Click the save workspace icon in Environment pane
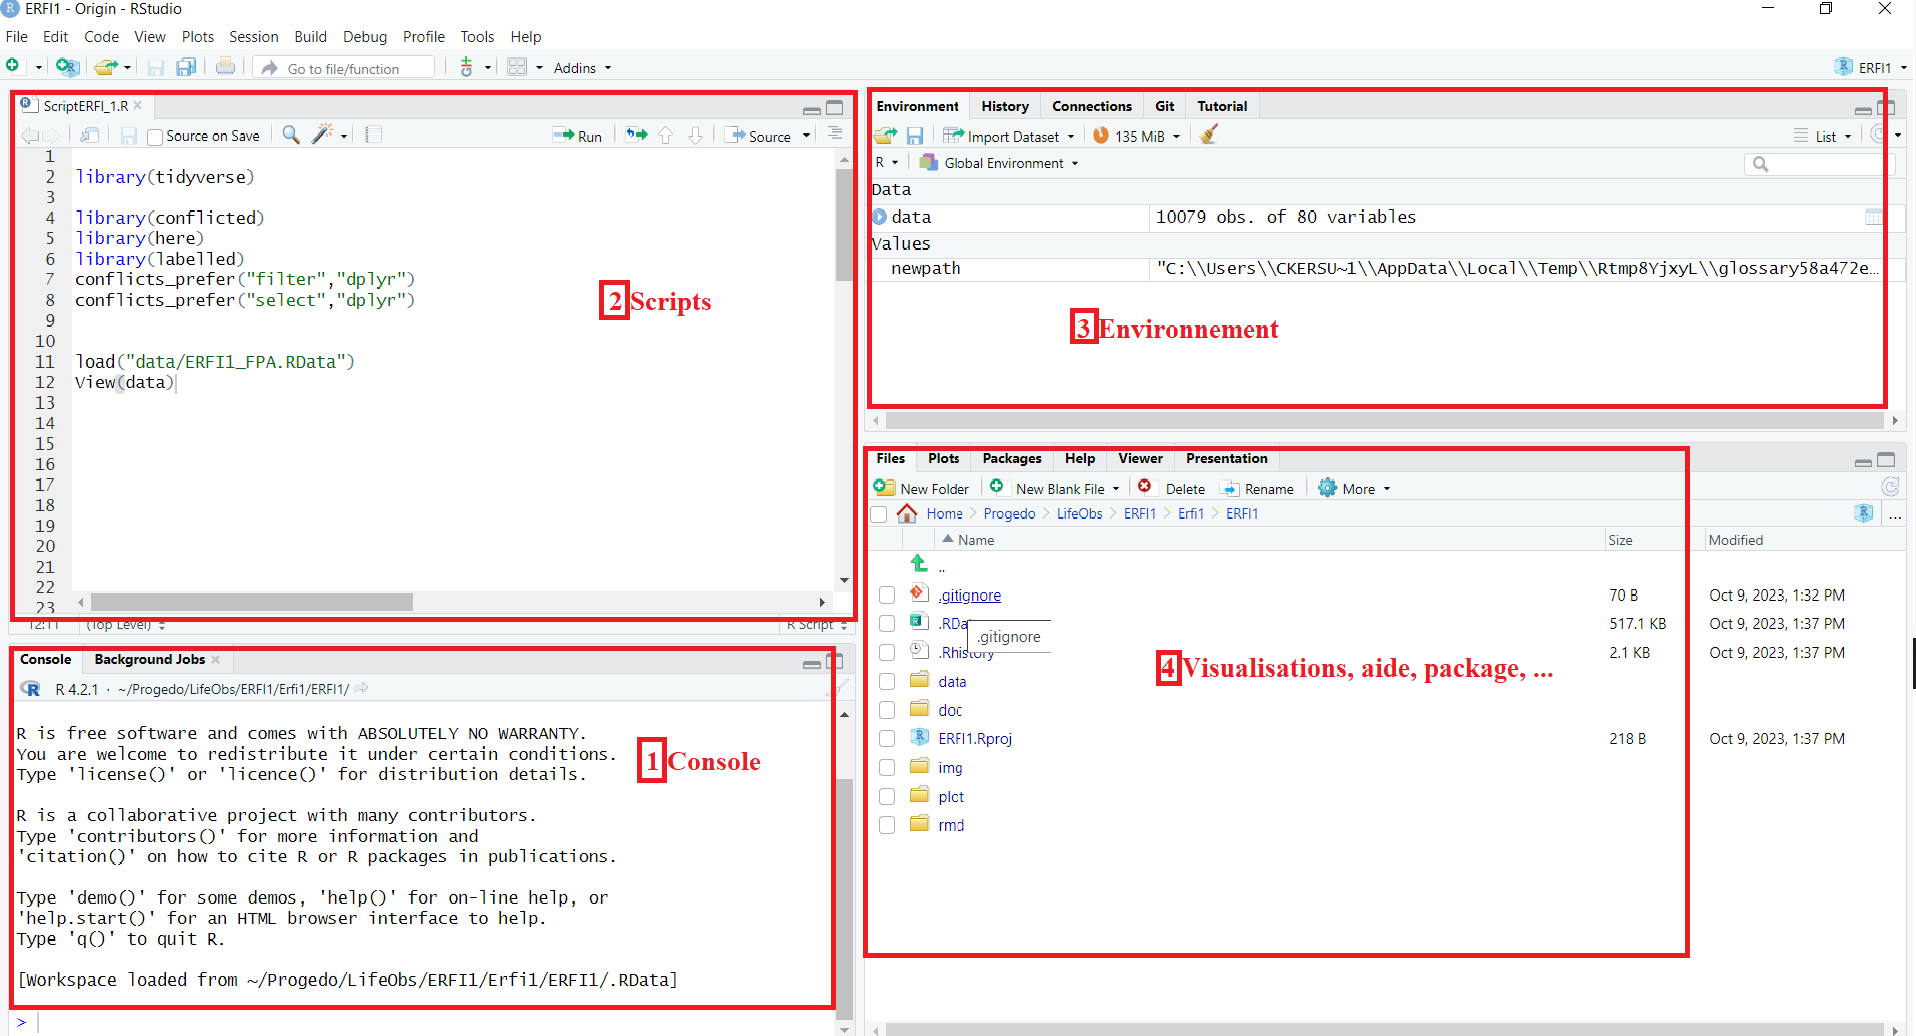1916x1036 pixels. pos(915,136)
